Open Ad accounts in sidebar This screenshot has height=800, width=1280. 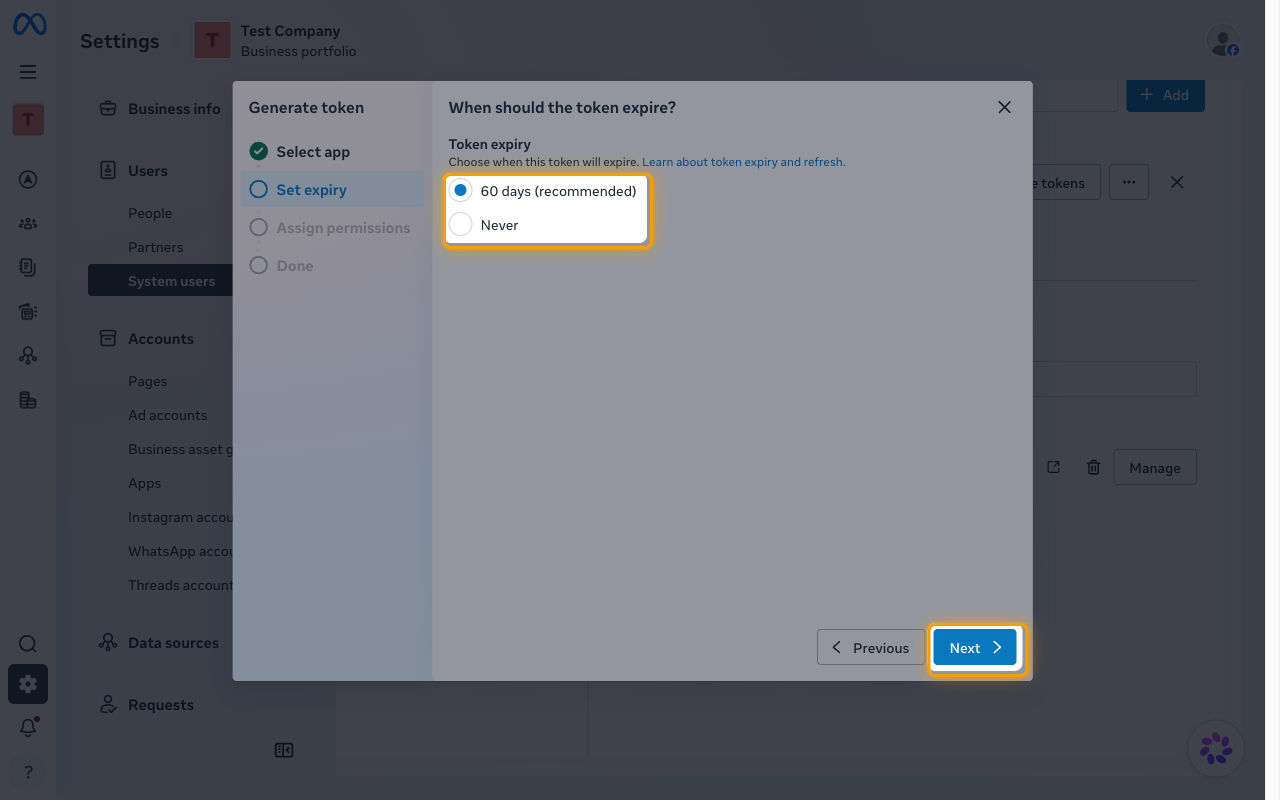(168, 415)
